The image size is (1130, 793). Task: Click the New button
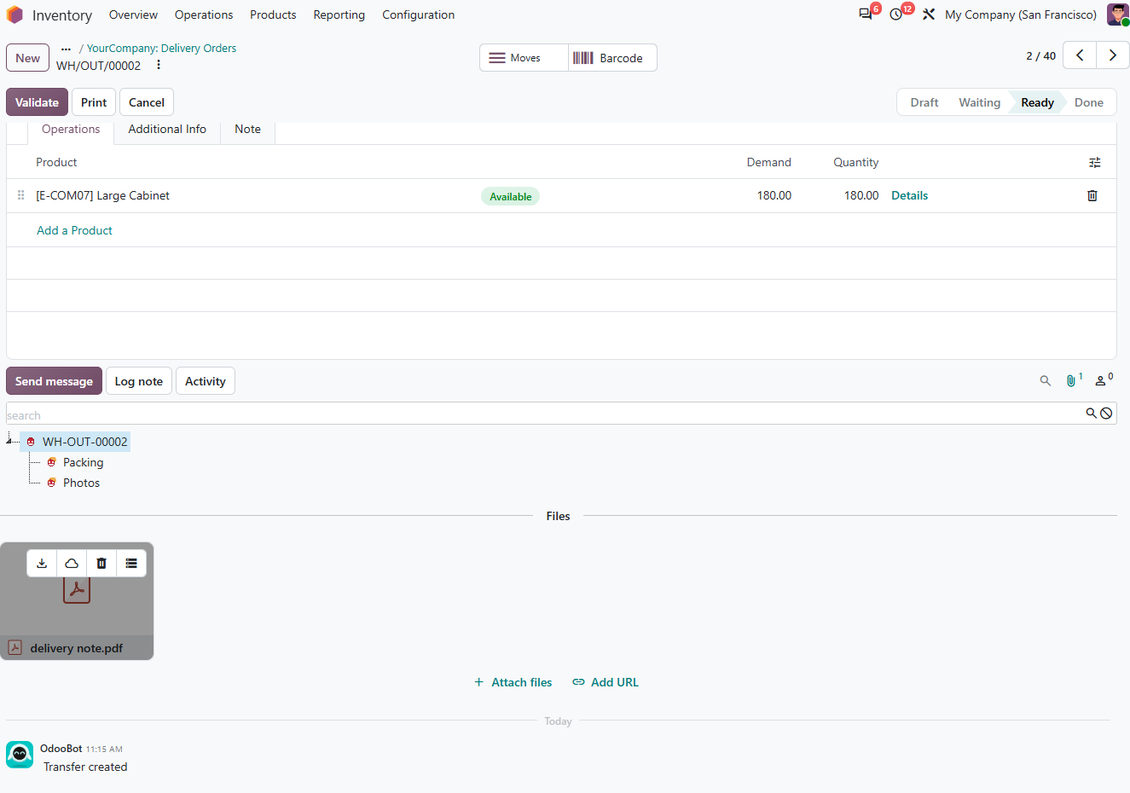28,58
